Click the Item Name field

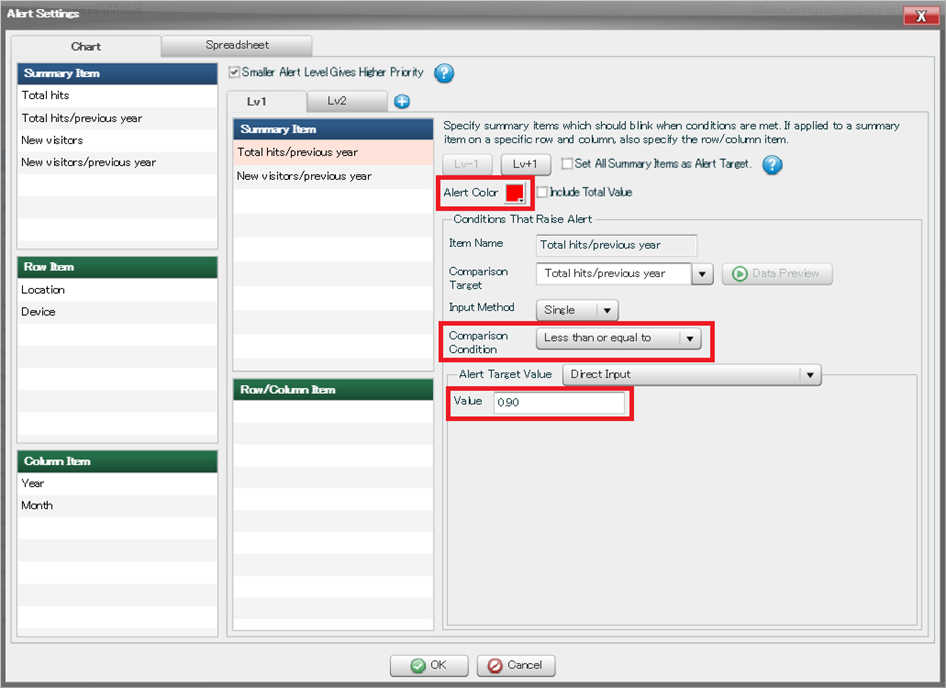tap(617, 245)
